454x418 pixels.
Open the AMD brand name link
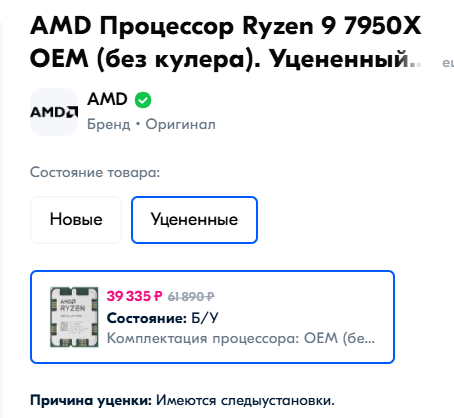tap(107, 99)
